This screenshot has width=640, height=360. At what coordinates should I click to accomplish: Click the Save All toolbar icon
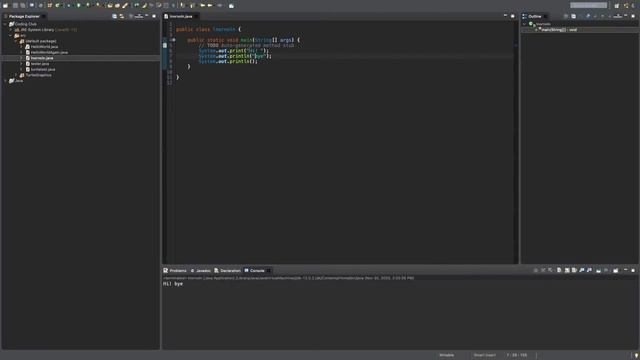(22, 5)
